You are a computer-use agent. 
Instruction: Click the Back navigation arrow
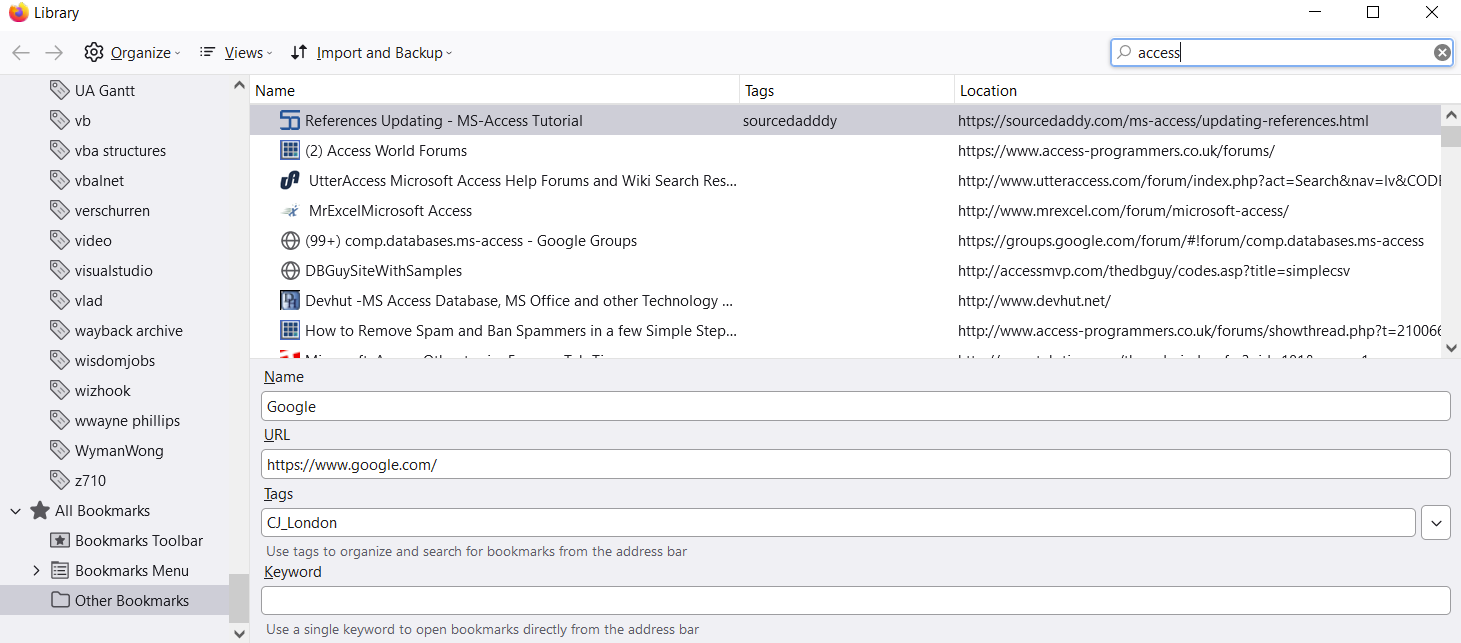[x=21, y=53]
